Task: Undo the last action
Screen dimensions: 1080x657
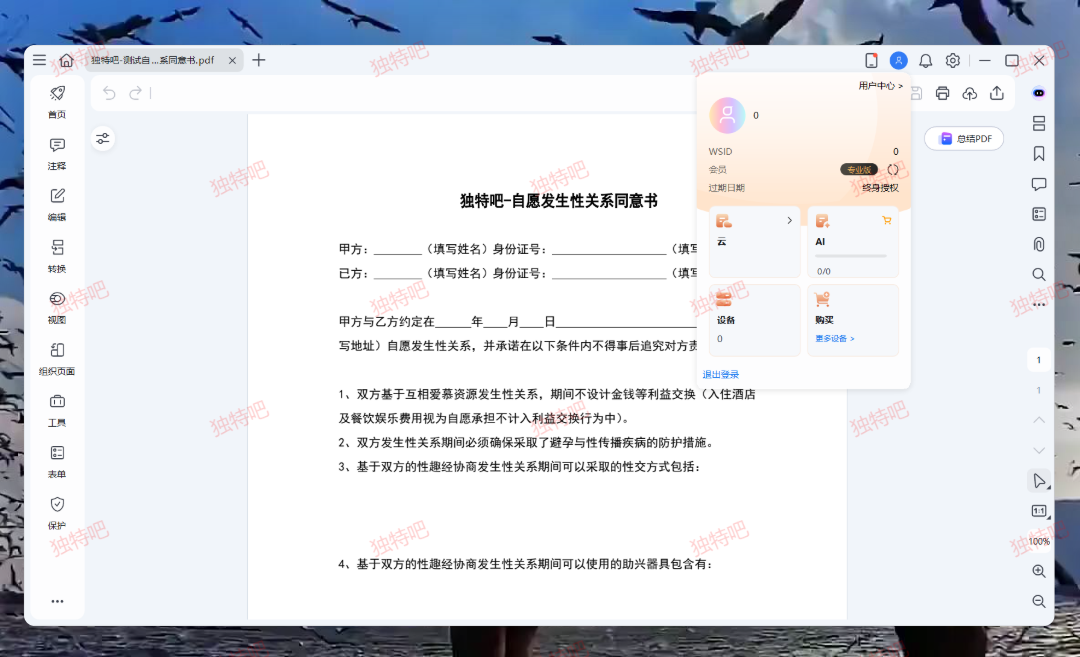Action: click(x=109, y=93)
